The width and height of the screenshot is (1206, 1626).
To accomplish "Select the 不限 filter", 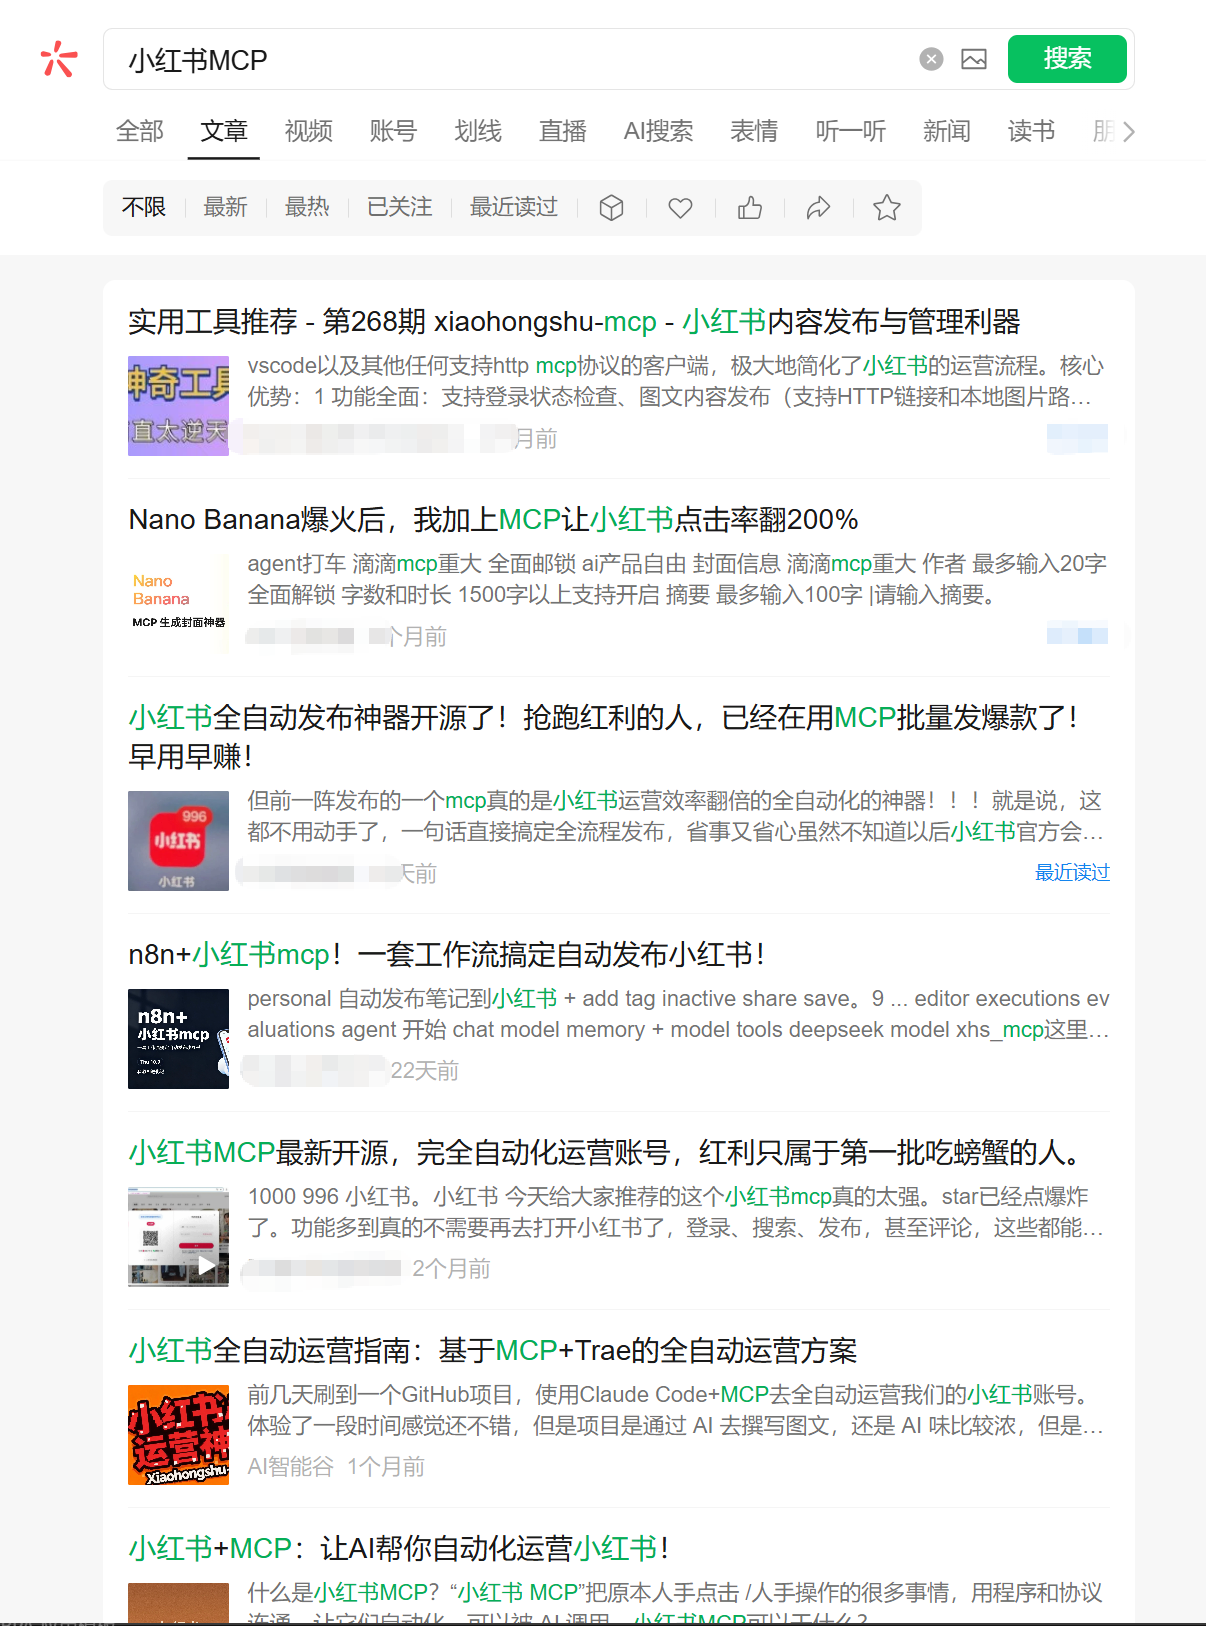I will [144, 207].
